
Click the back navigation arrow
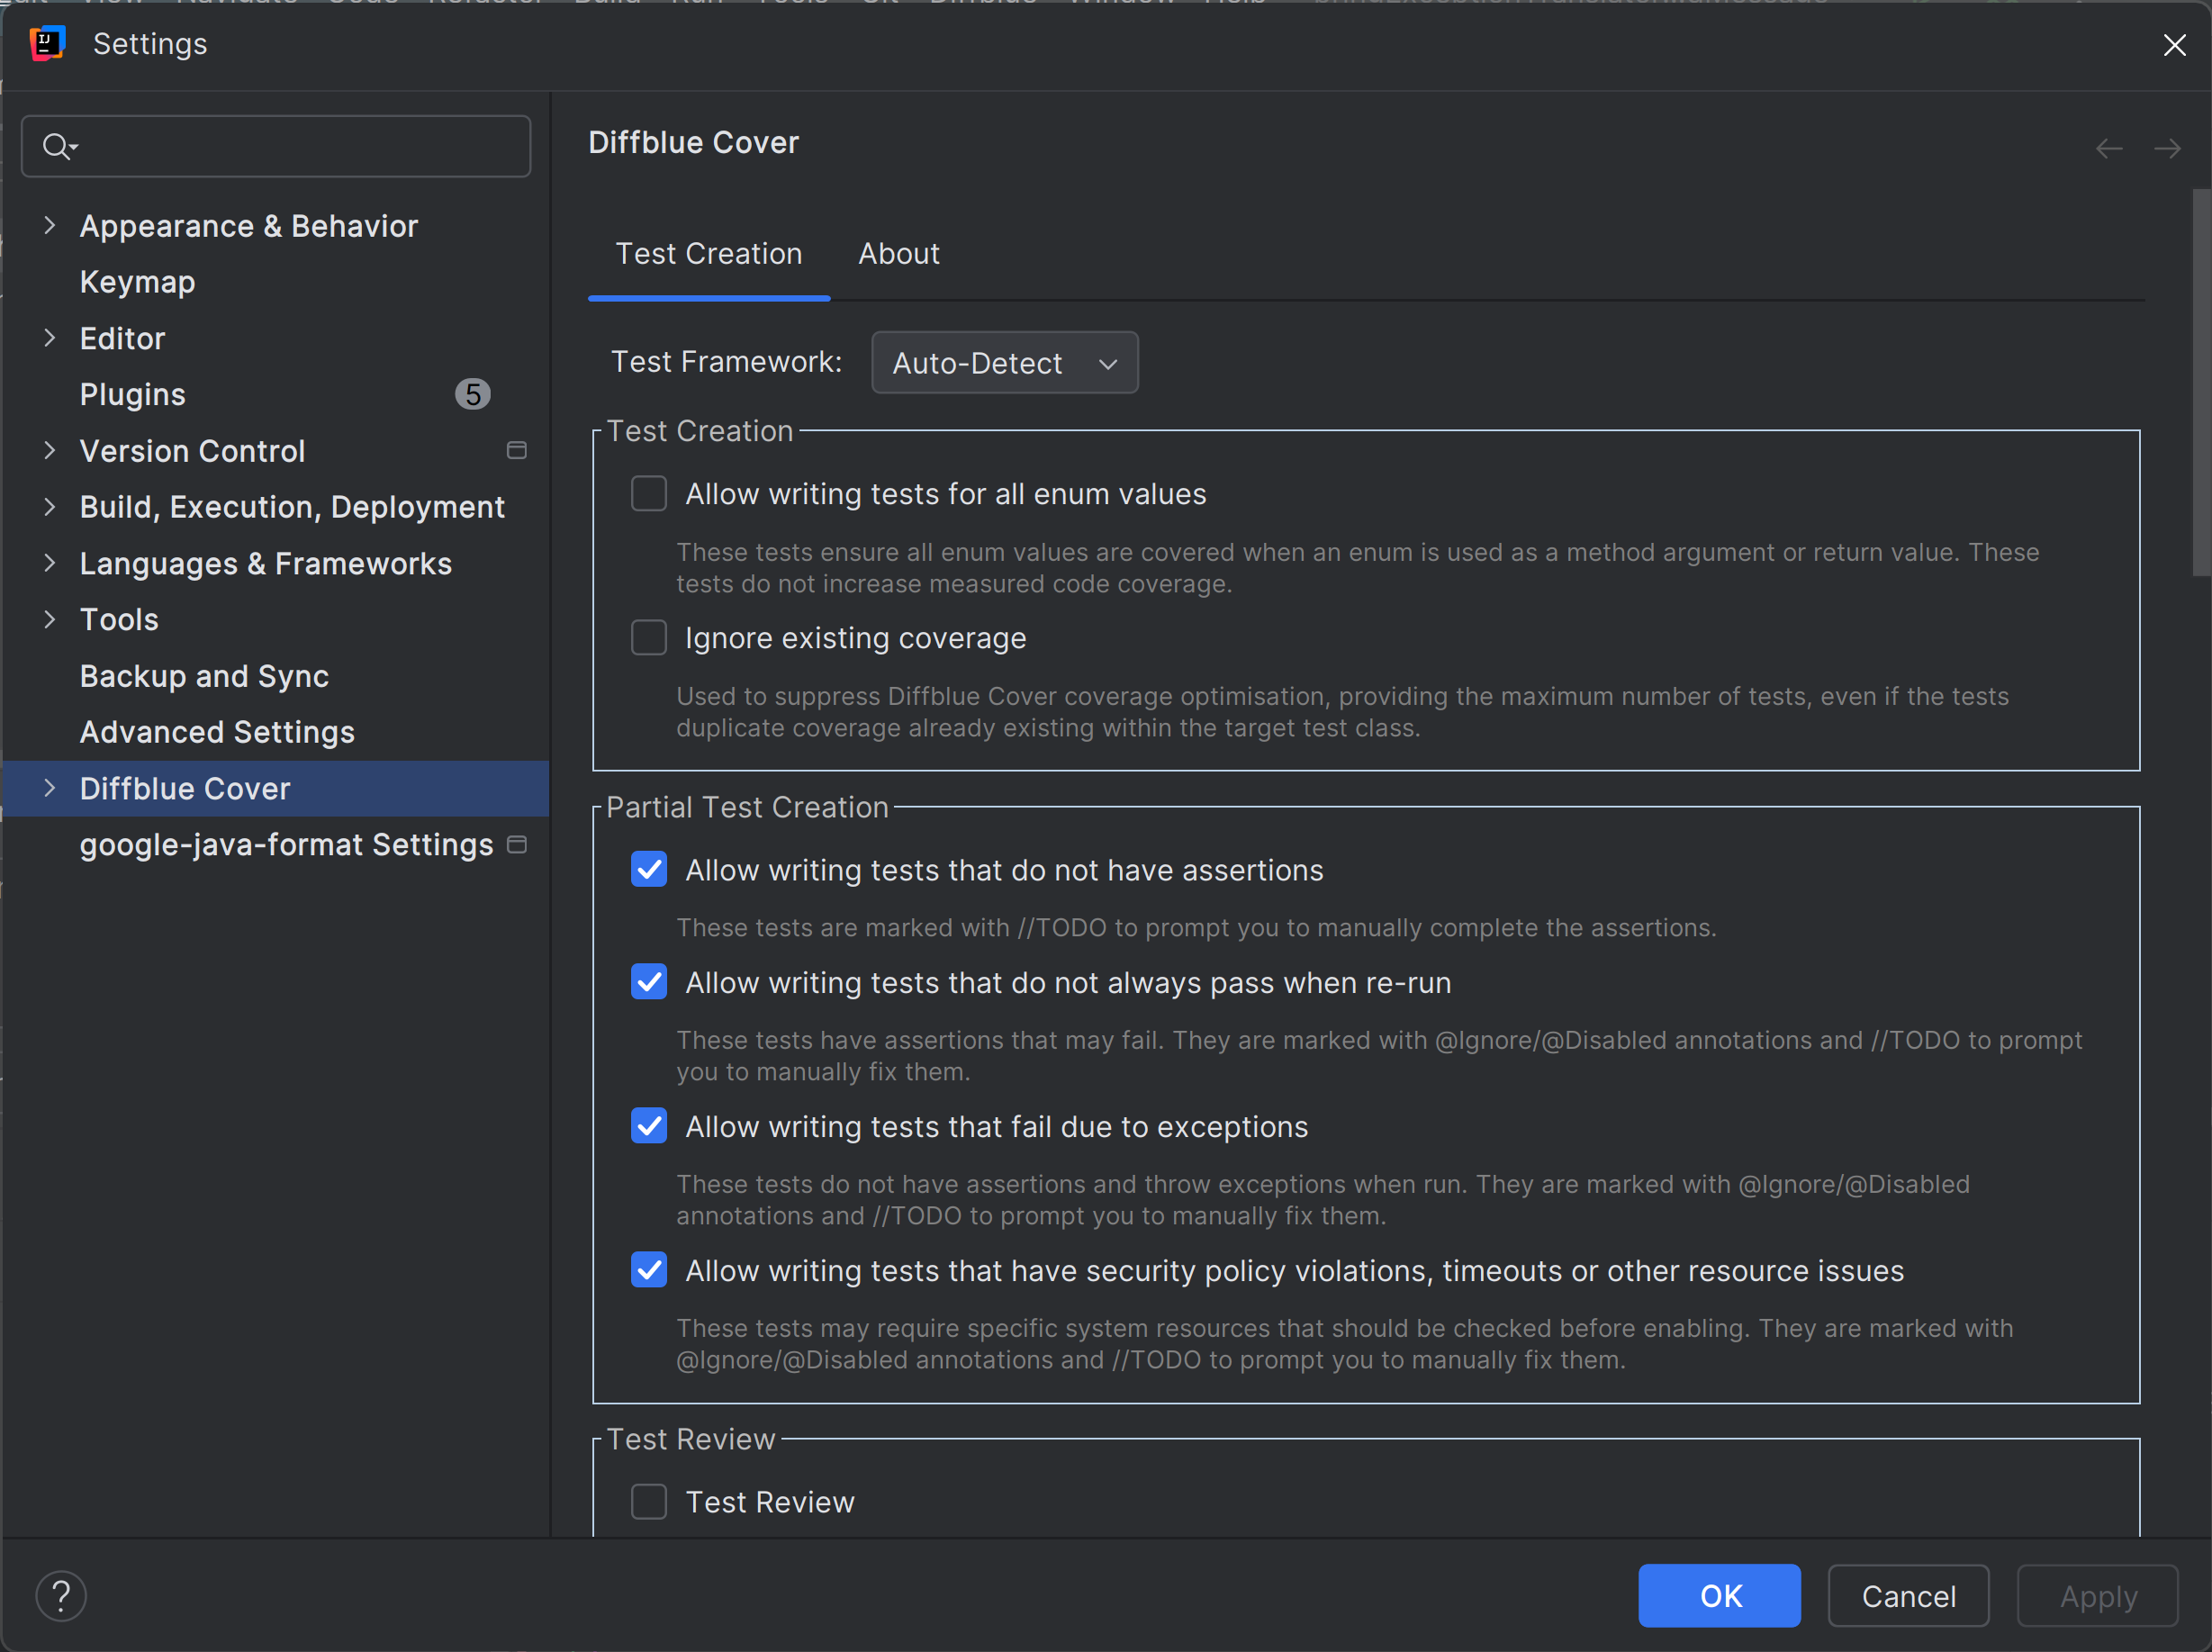[x=2108, y=149]
